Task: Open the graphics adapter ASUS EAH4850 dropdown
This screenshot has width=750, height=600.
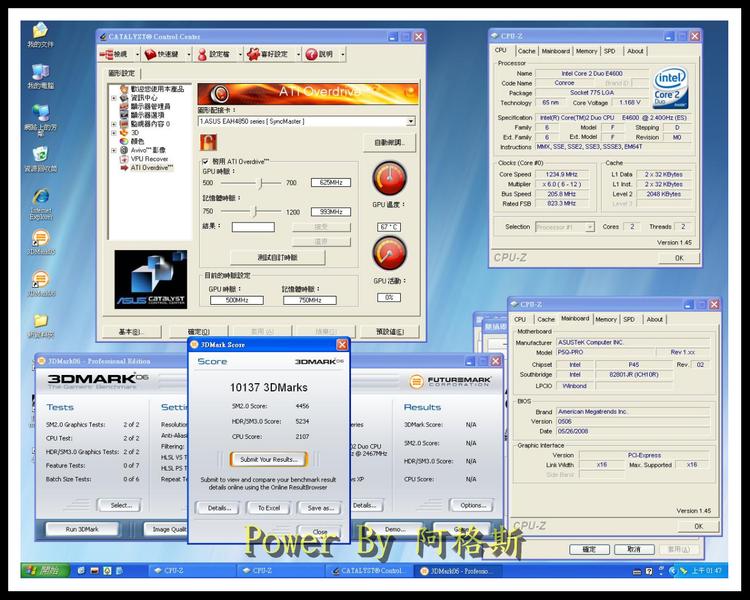Action: [x=410, y=122]
